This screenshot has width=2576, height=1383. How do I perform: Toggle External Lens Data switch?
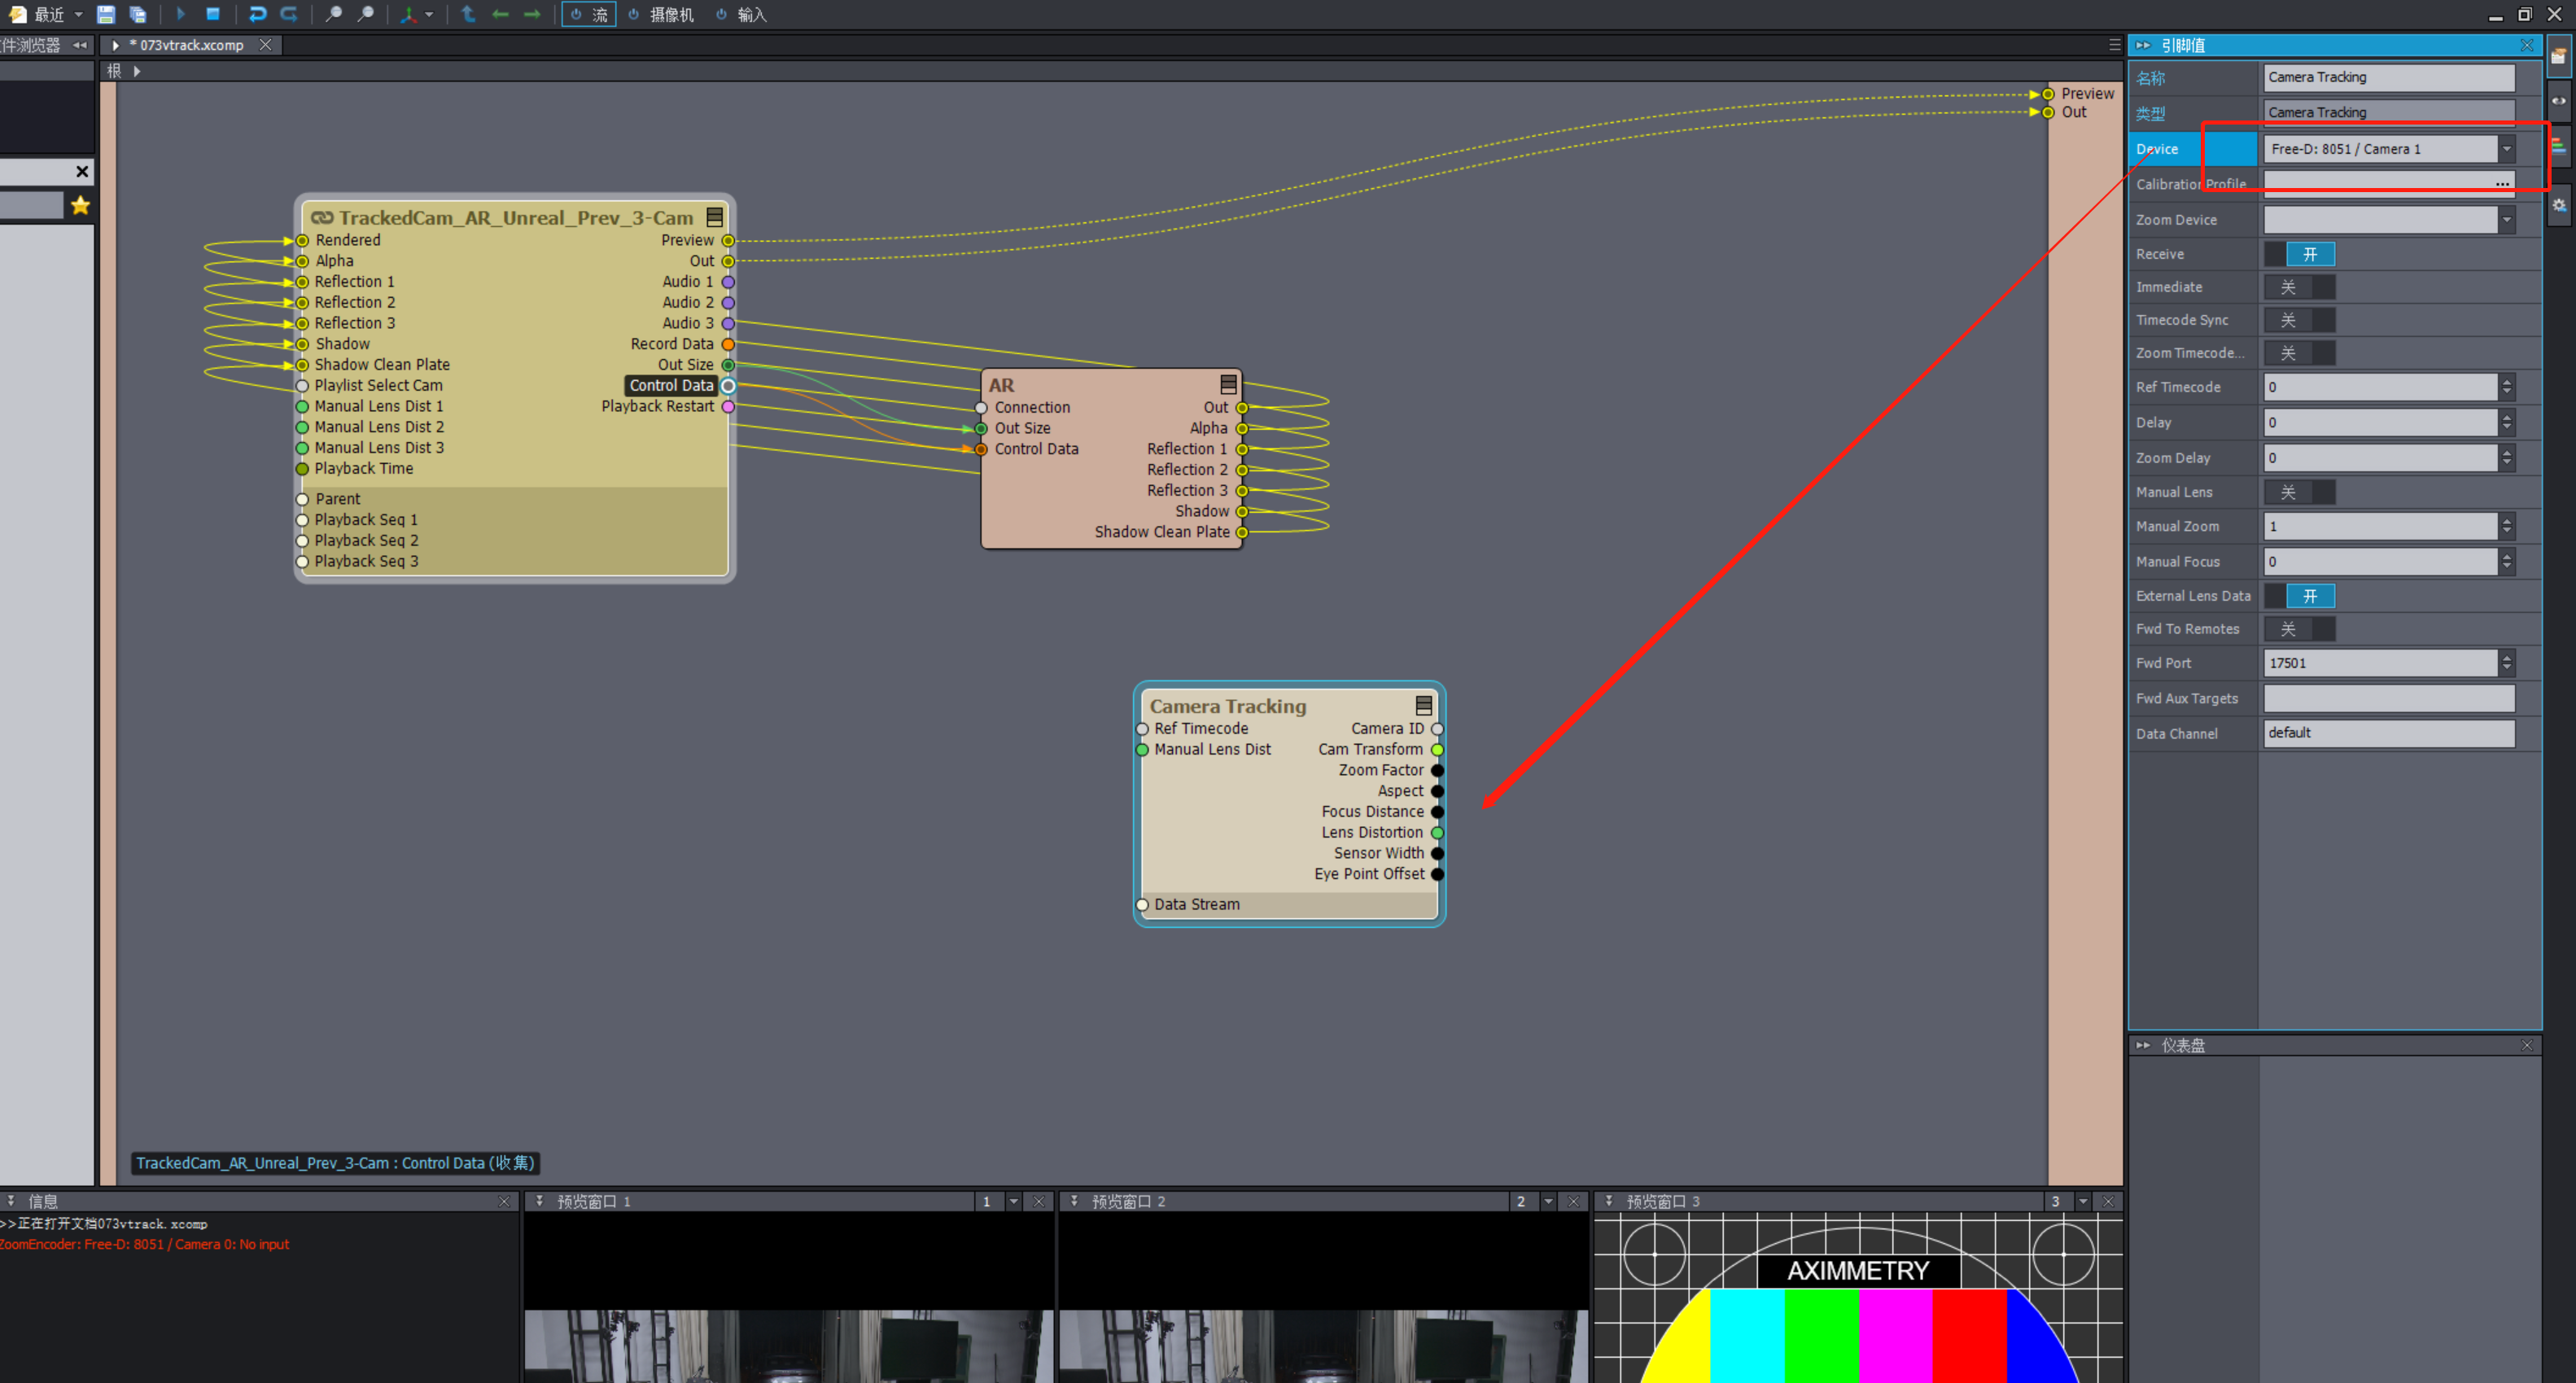[2299, 596]
